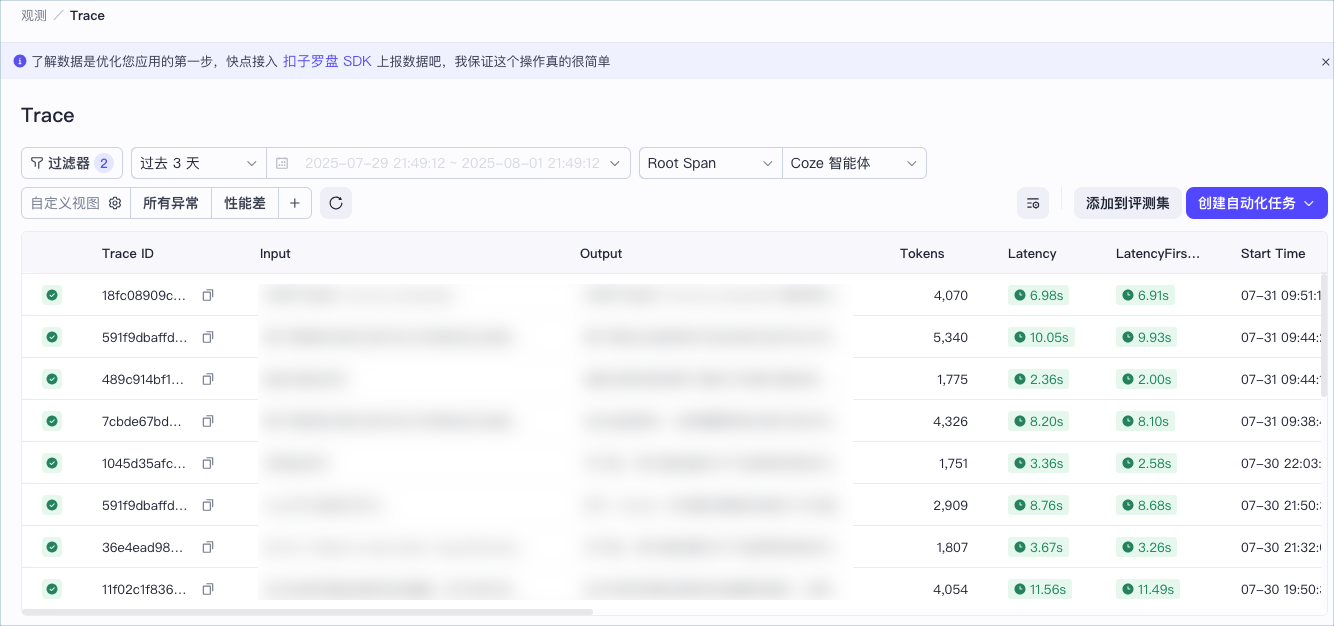Select the 所有异常 view tab
Viewport: 1334px width, 626px height.
tap(171, 203)
